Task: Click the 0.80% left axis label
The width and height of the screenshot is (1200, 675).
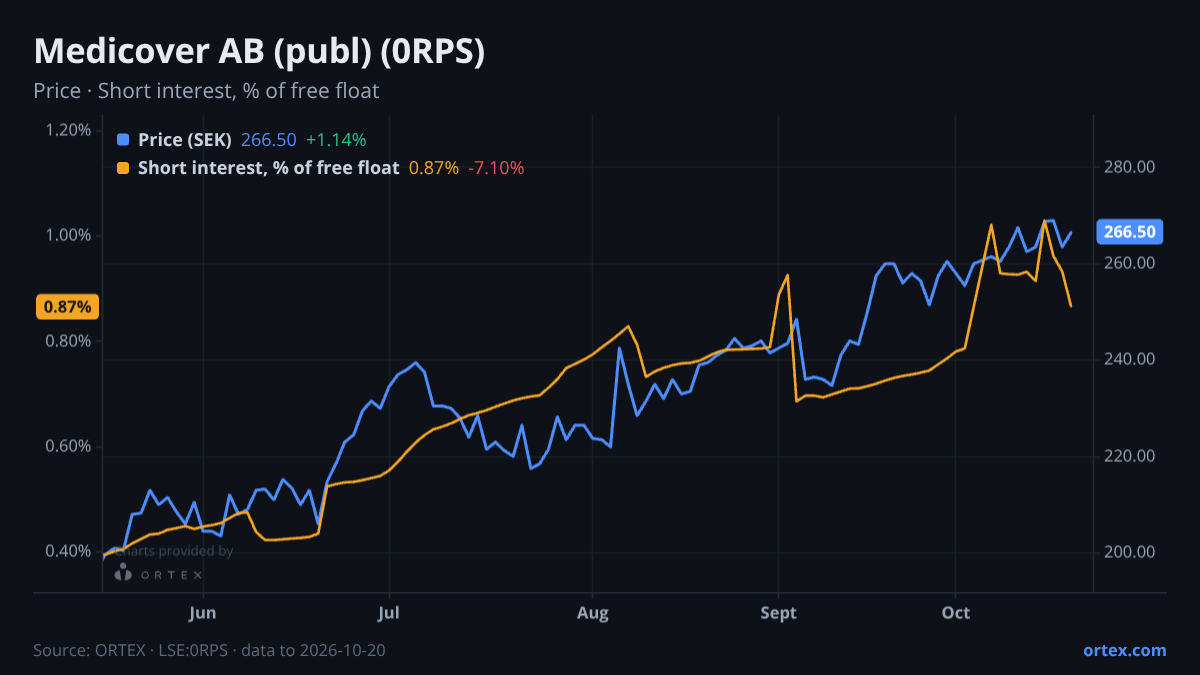Action: pyautogui.click(x=68, y=341)
